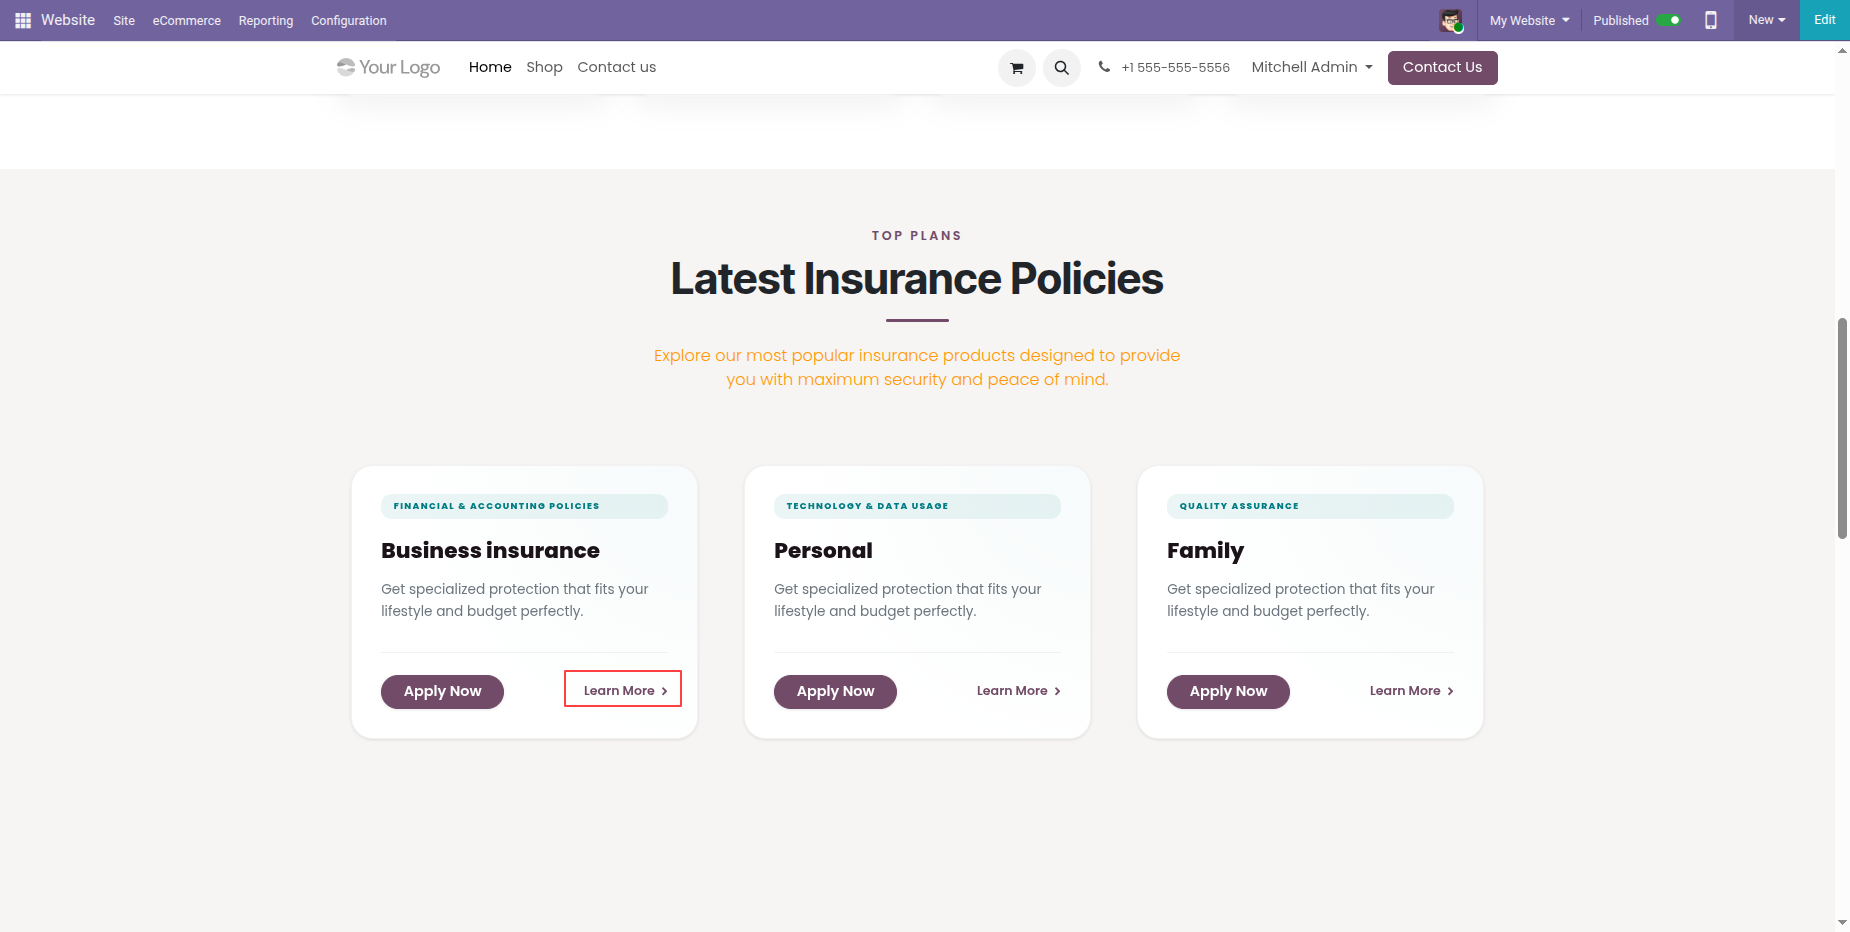Screen dimensions: 1850x932
Task: Click Apply Now under Business insurance
Action: (442, 691)
